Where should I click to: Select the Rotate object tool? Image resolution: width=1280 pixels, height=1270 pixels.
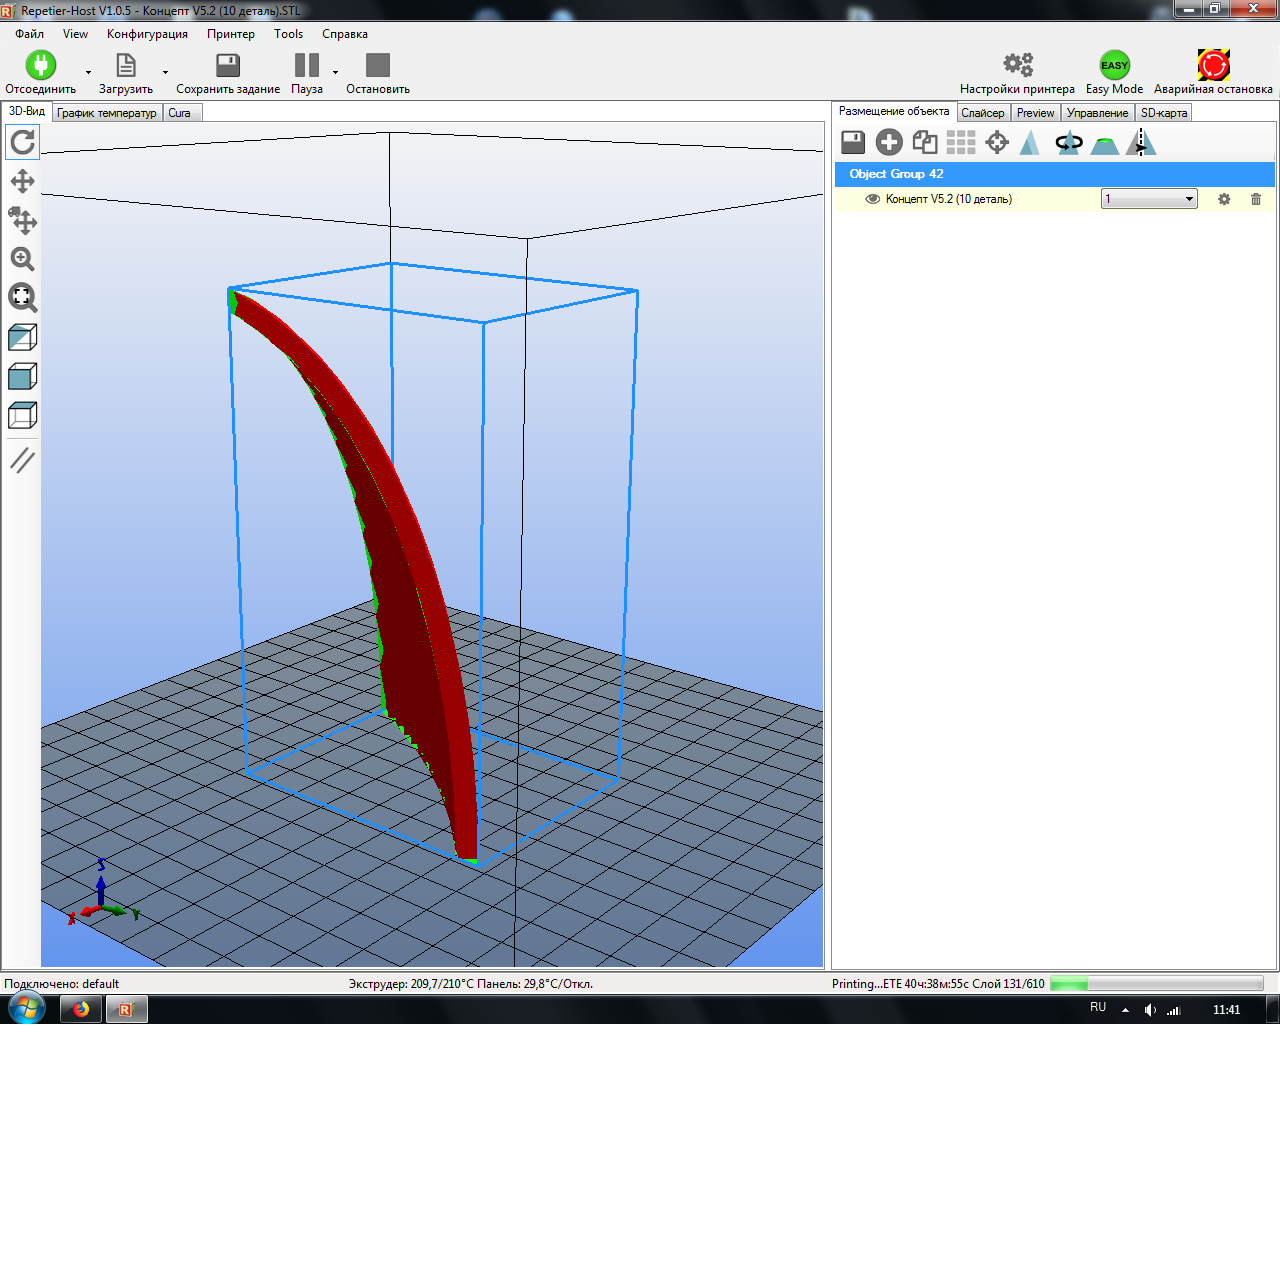(1068, 142)
